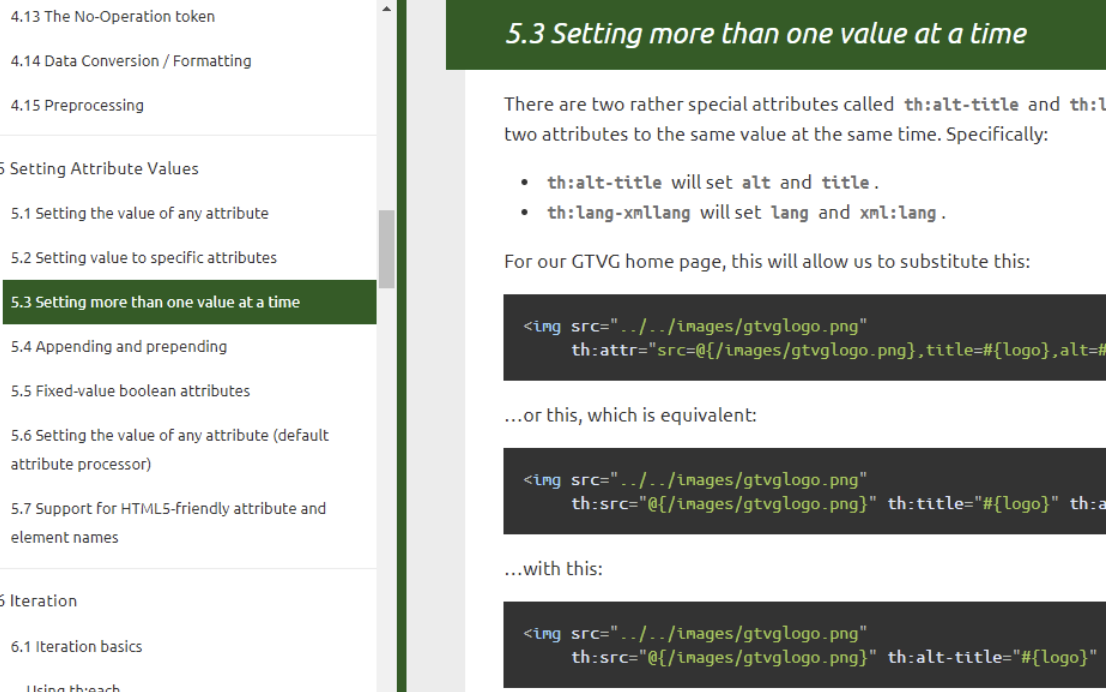
Task: Go to 4.14 Data Conversion / Formatting
Action: pos(130,61)
